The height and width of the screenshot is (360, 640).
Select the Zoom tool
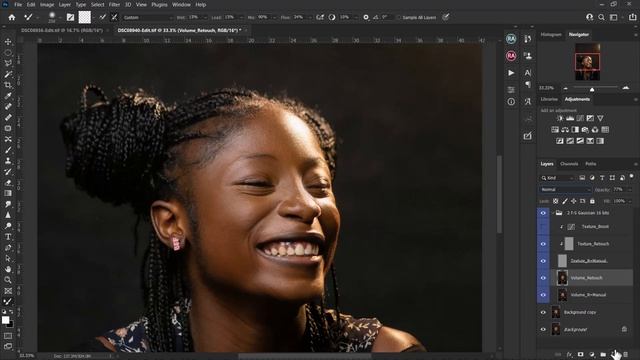(x=8, y=280)
